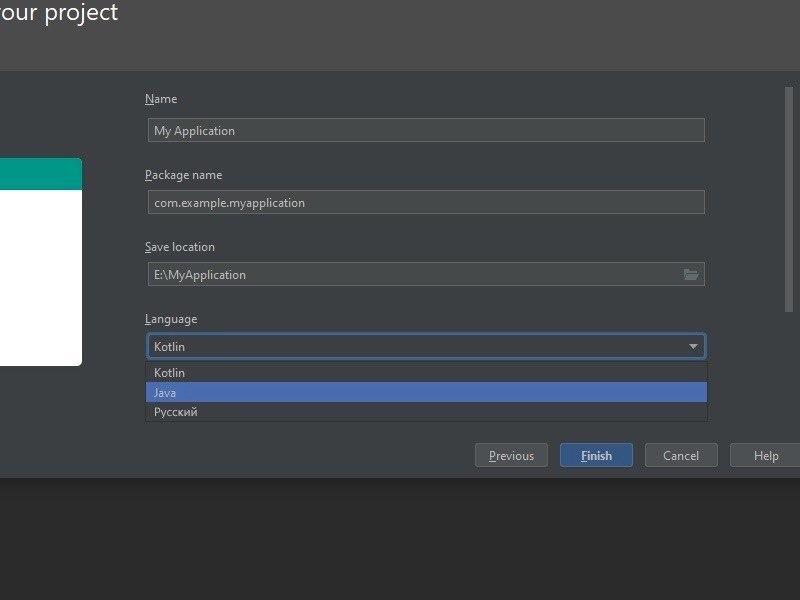Viewport: 800px width, 600px height.
Task: Focus the Name field containing My Application
Action: [x=425, y=130]
